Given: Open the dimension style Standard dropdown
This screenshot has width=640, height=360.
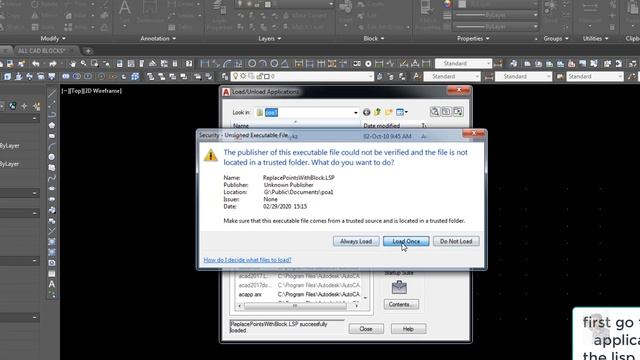Looking at the screenshot, I should 463,63.
